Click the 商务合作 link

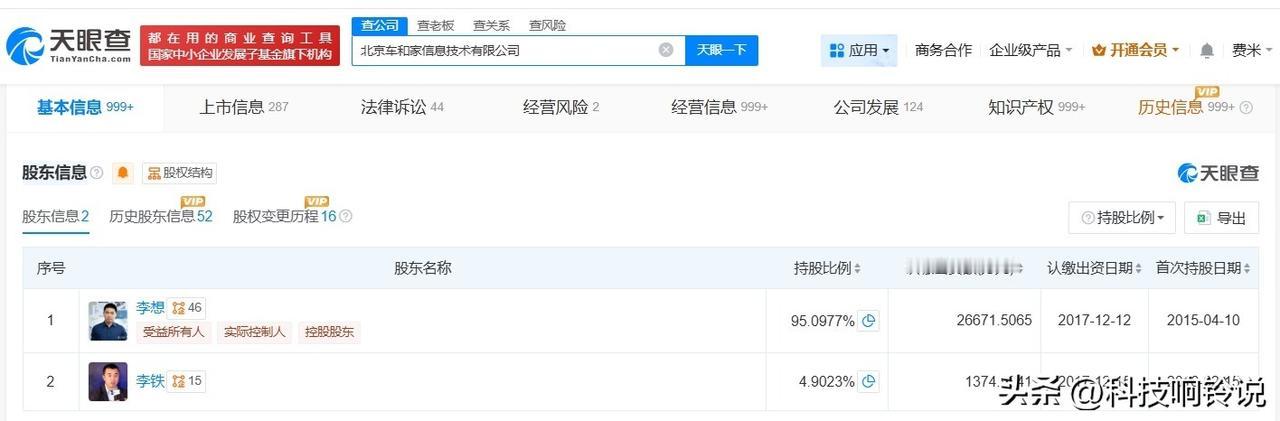pyautogui.click(x=943, y=50)
